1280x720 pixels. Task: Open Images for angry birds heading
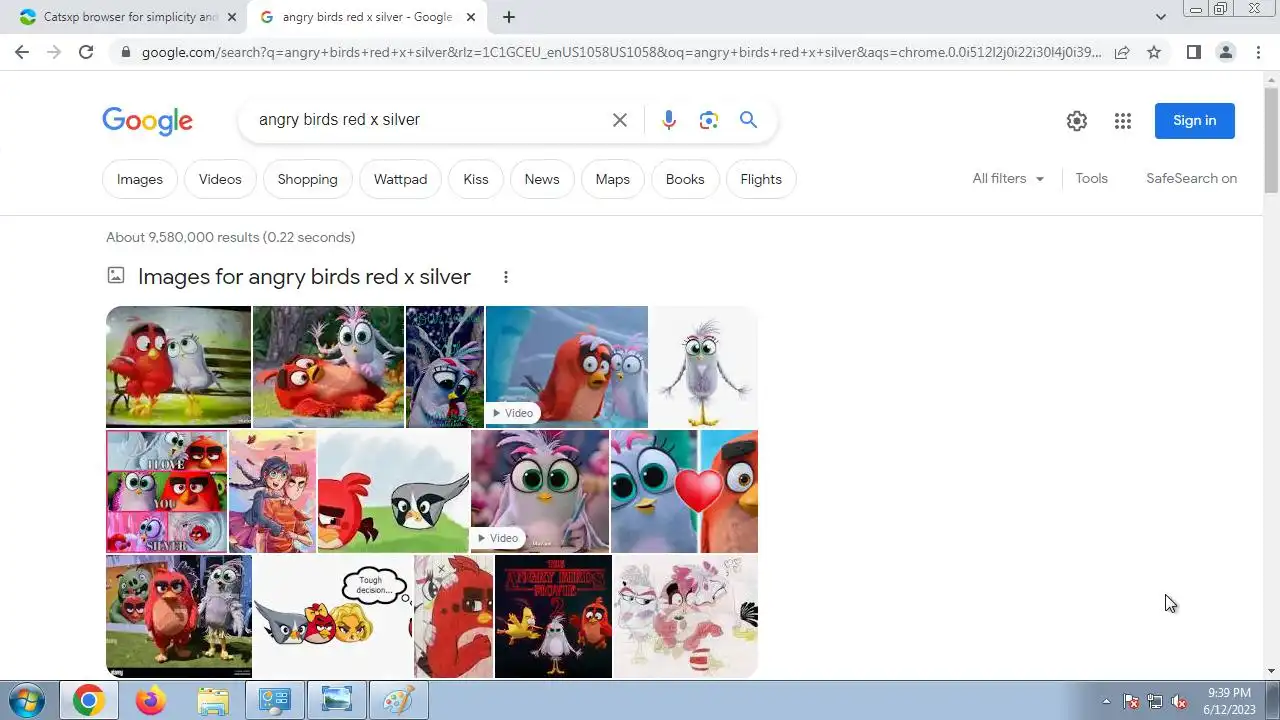304,277
